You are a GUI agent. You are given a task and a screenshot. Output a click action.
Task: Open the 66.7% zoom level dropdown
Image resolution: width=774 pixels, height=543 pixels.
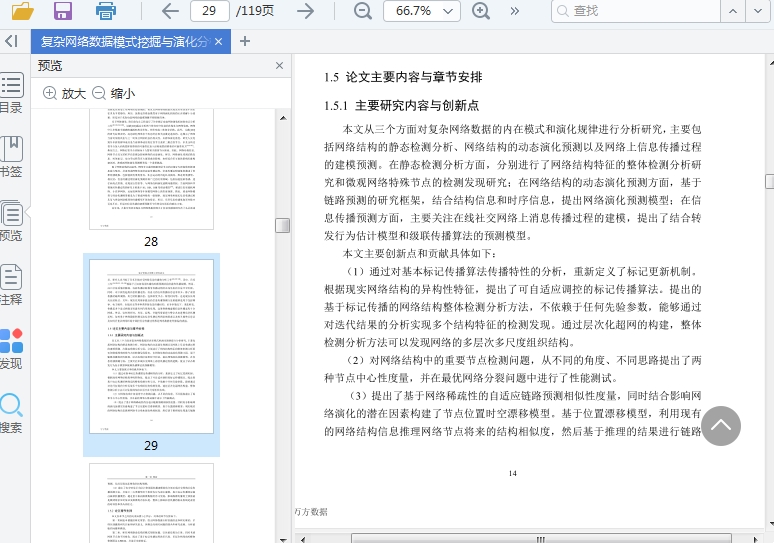coord(422,11)
